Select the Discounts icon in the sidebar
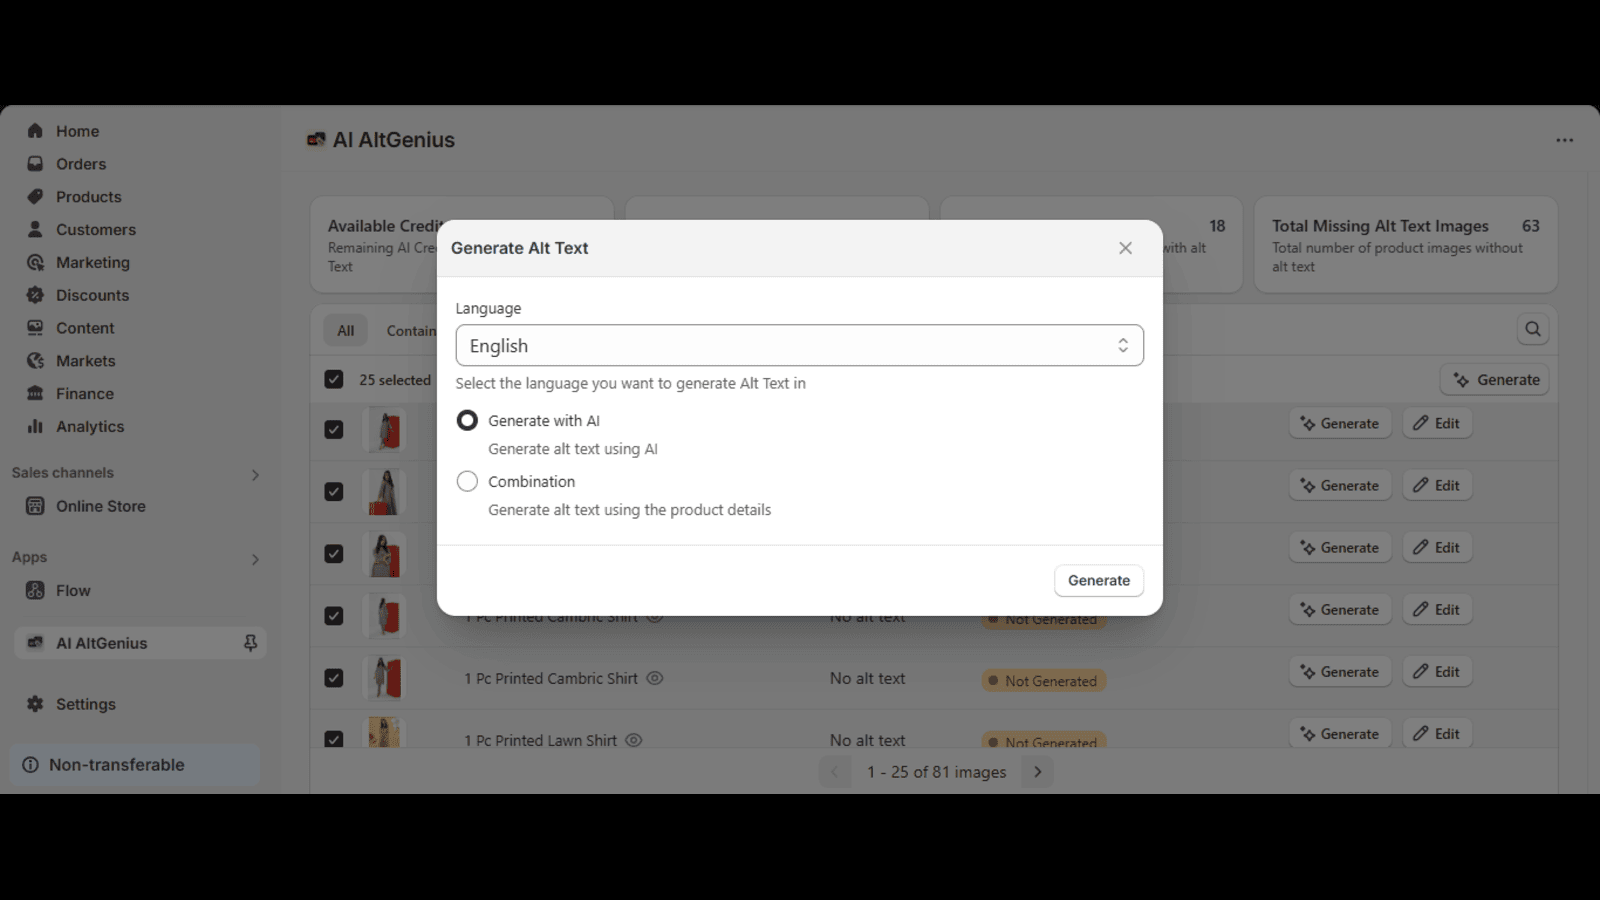The image size is (1600, 900). (35, 295)
